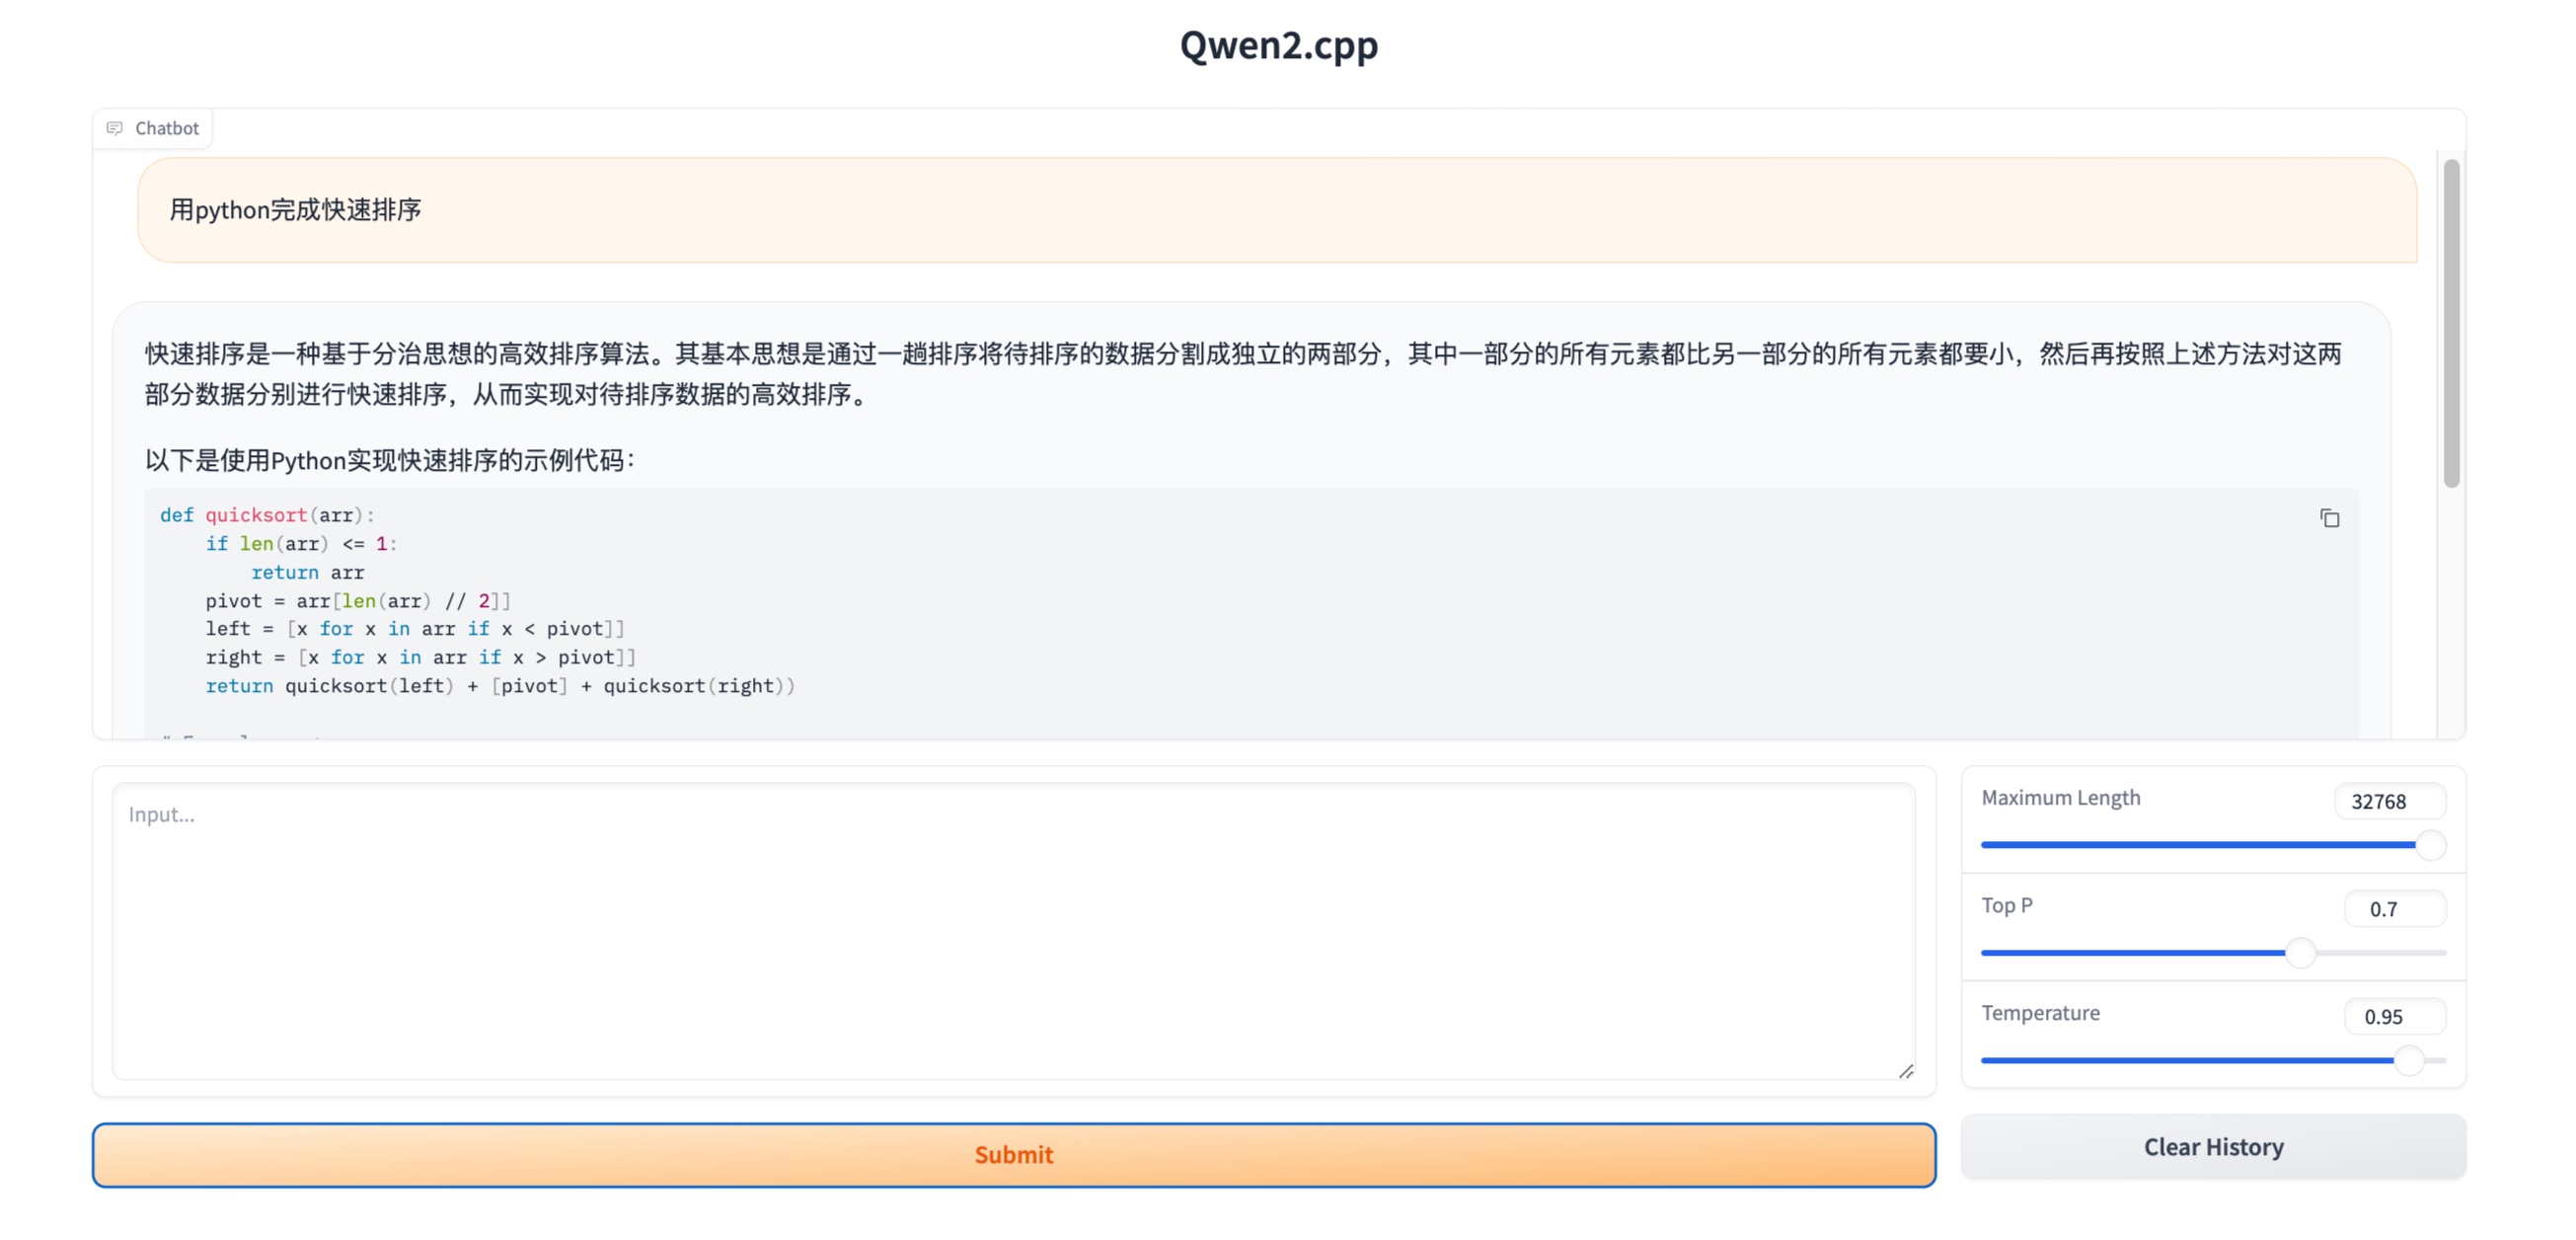
Task: Click the Chatbot label icon
Action: pyautogui.click(x=115, y=128)
